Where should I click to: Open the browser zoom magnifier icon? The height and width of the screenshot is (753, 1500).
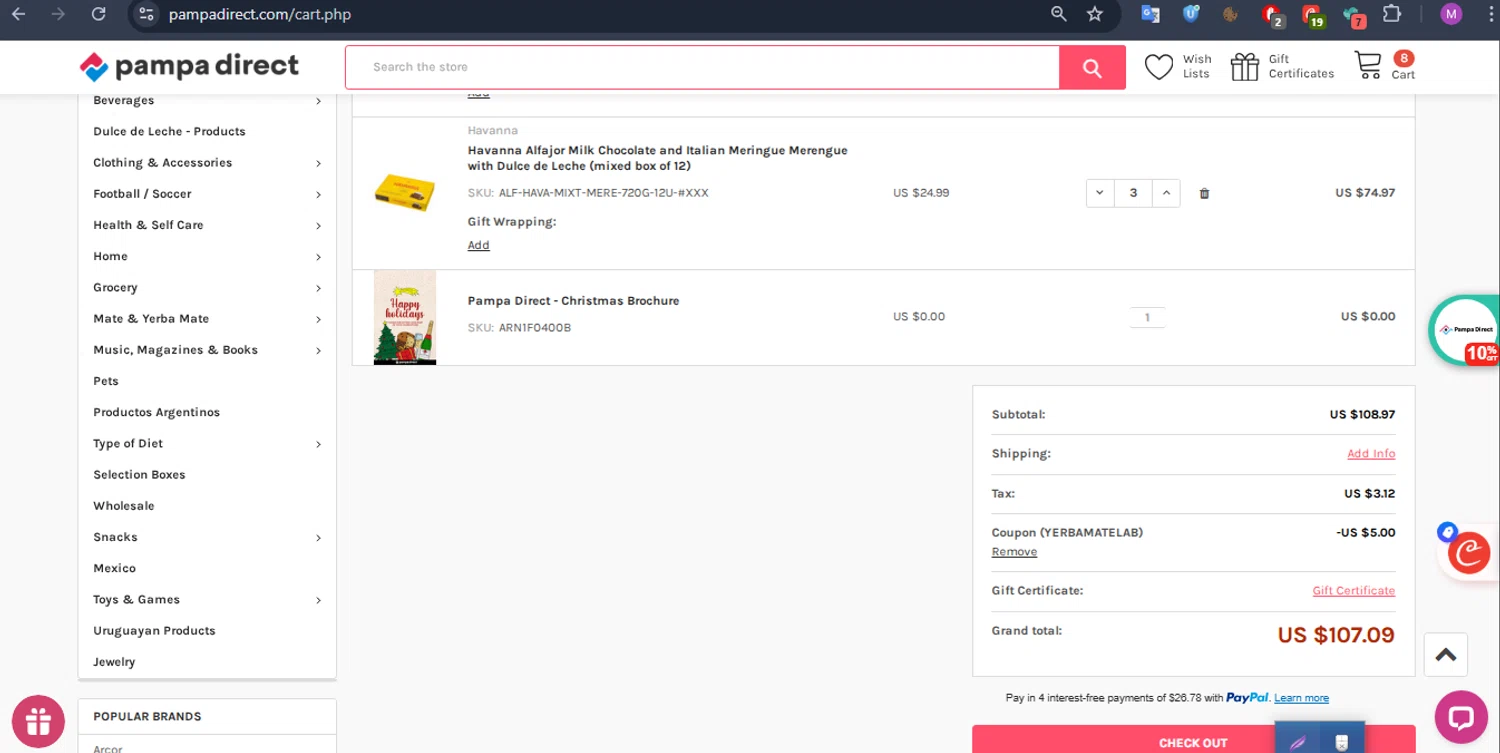pyautogui.click(x=1059, y=14)
